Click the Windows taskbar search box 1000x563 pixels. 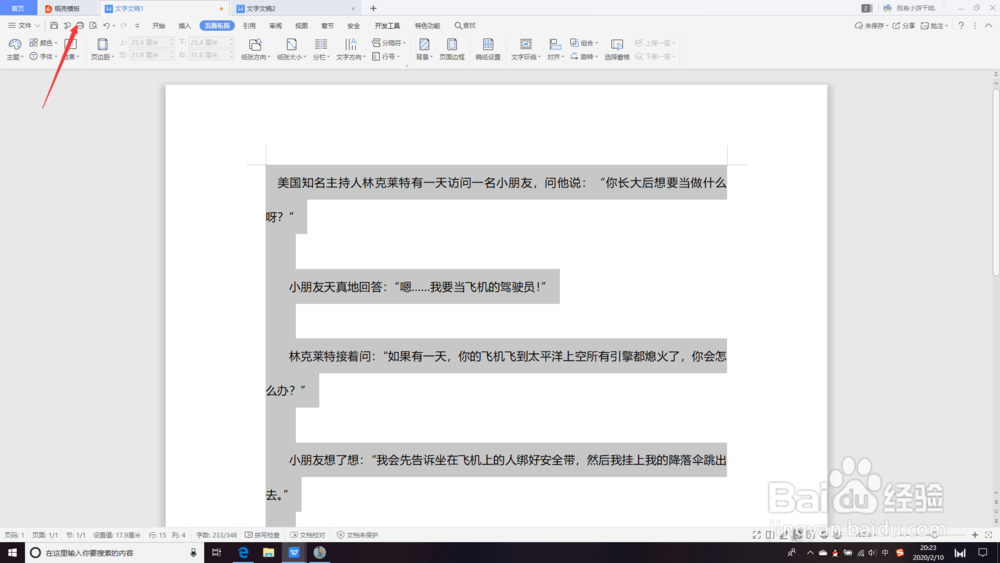pos(115,552)
